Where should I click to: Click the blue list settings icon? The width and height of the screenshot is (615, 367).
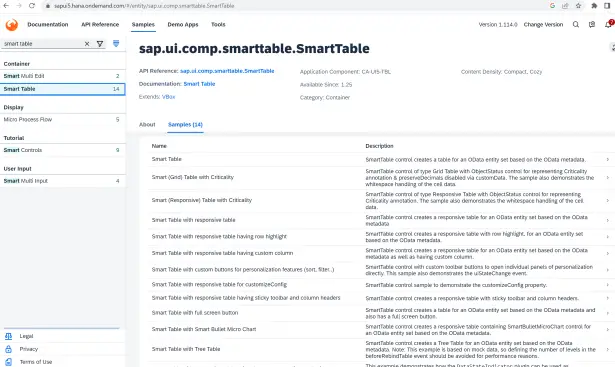(x=116, y=44)
